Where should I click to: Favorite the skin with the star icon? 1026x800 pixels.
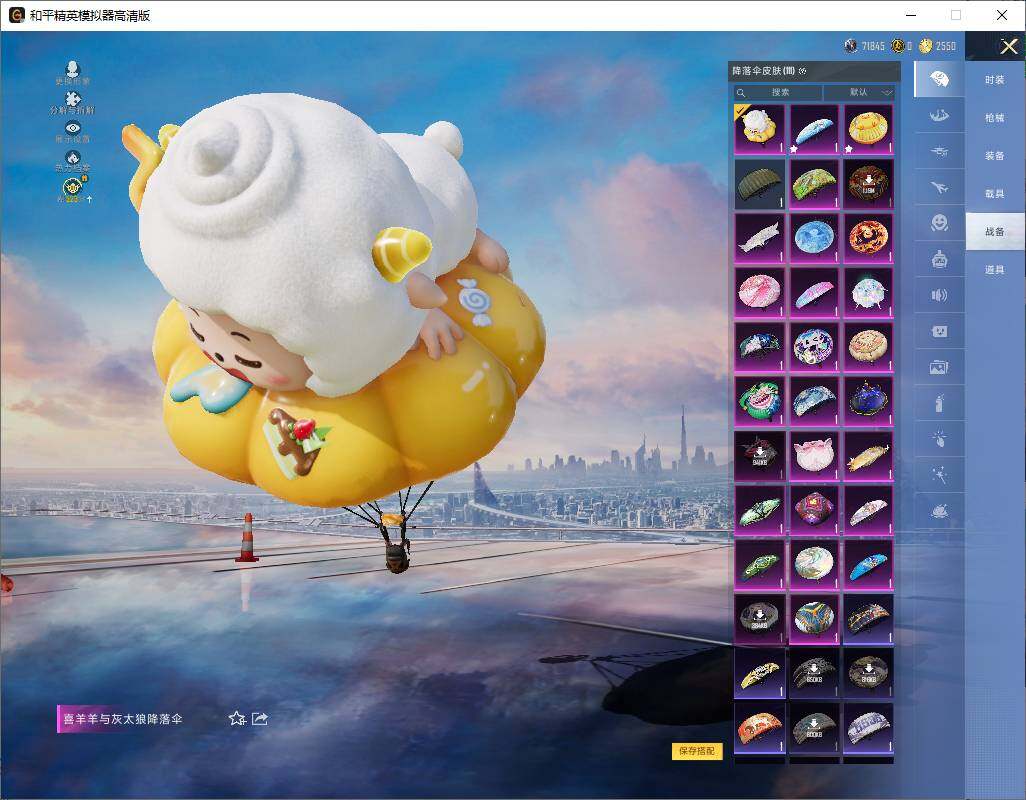[x=237, y=718]
